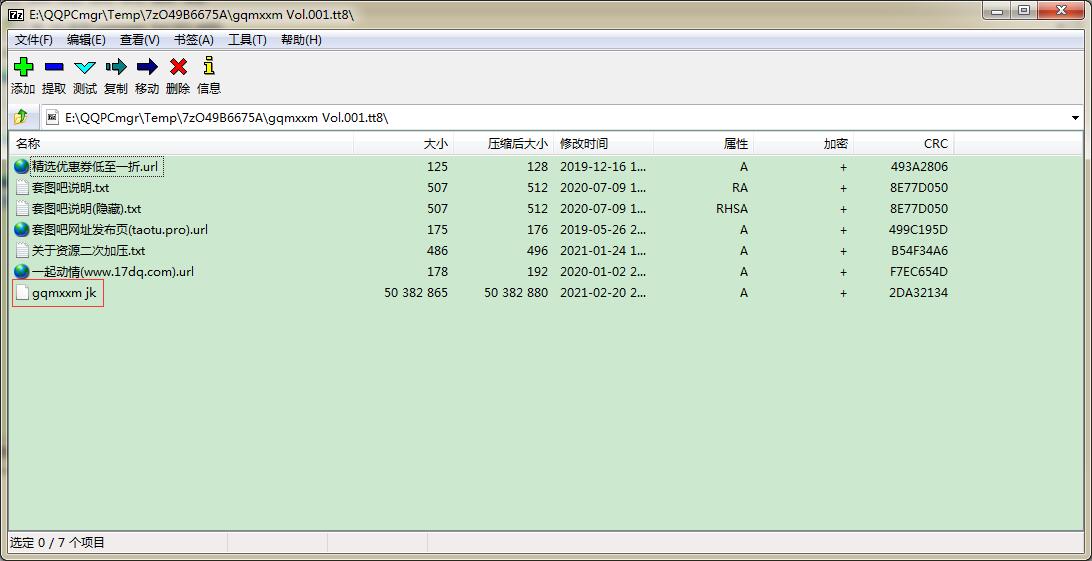Click the Move (移动) toolbar icon
This screenshot has height=561, width=1092.
[x=147, y=67]
